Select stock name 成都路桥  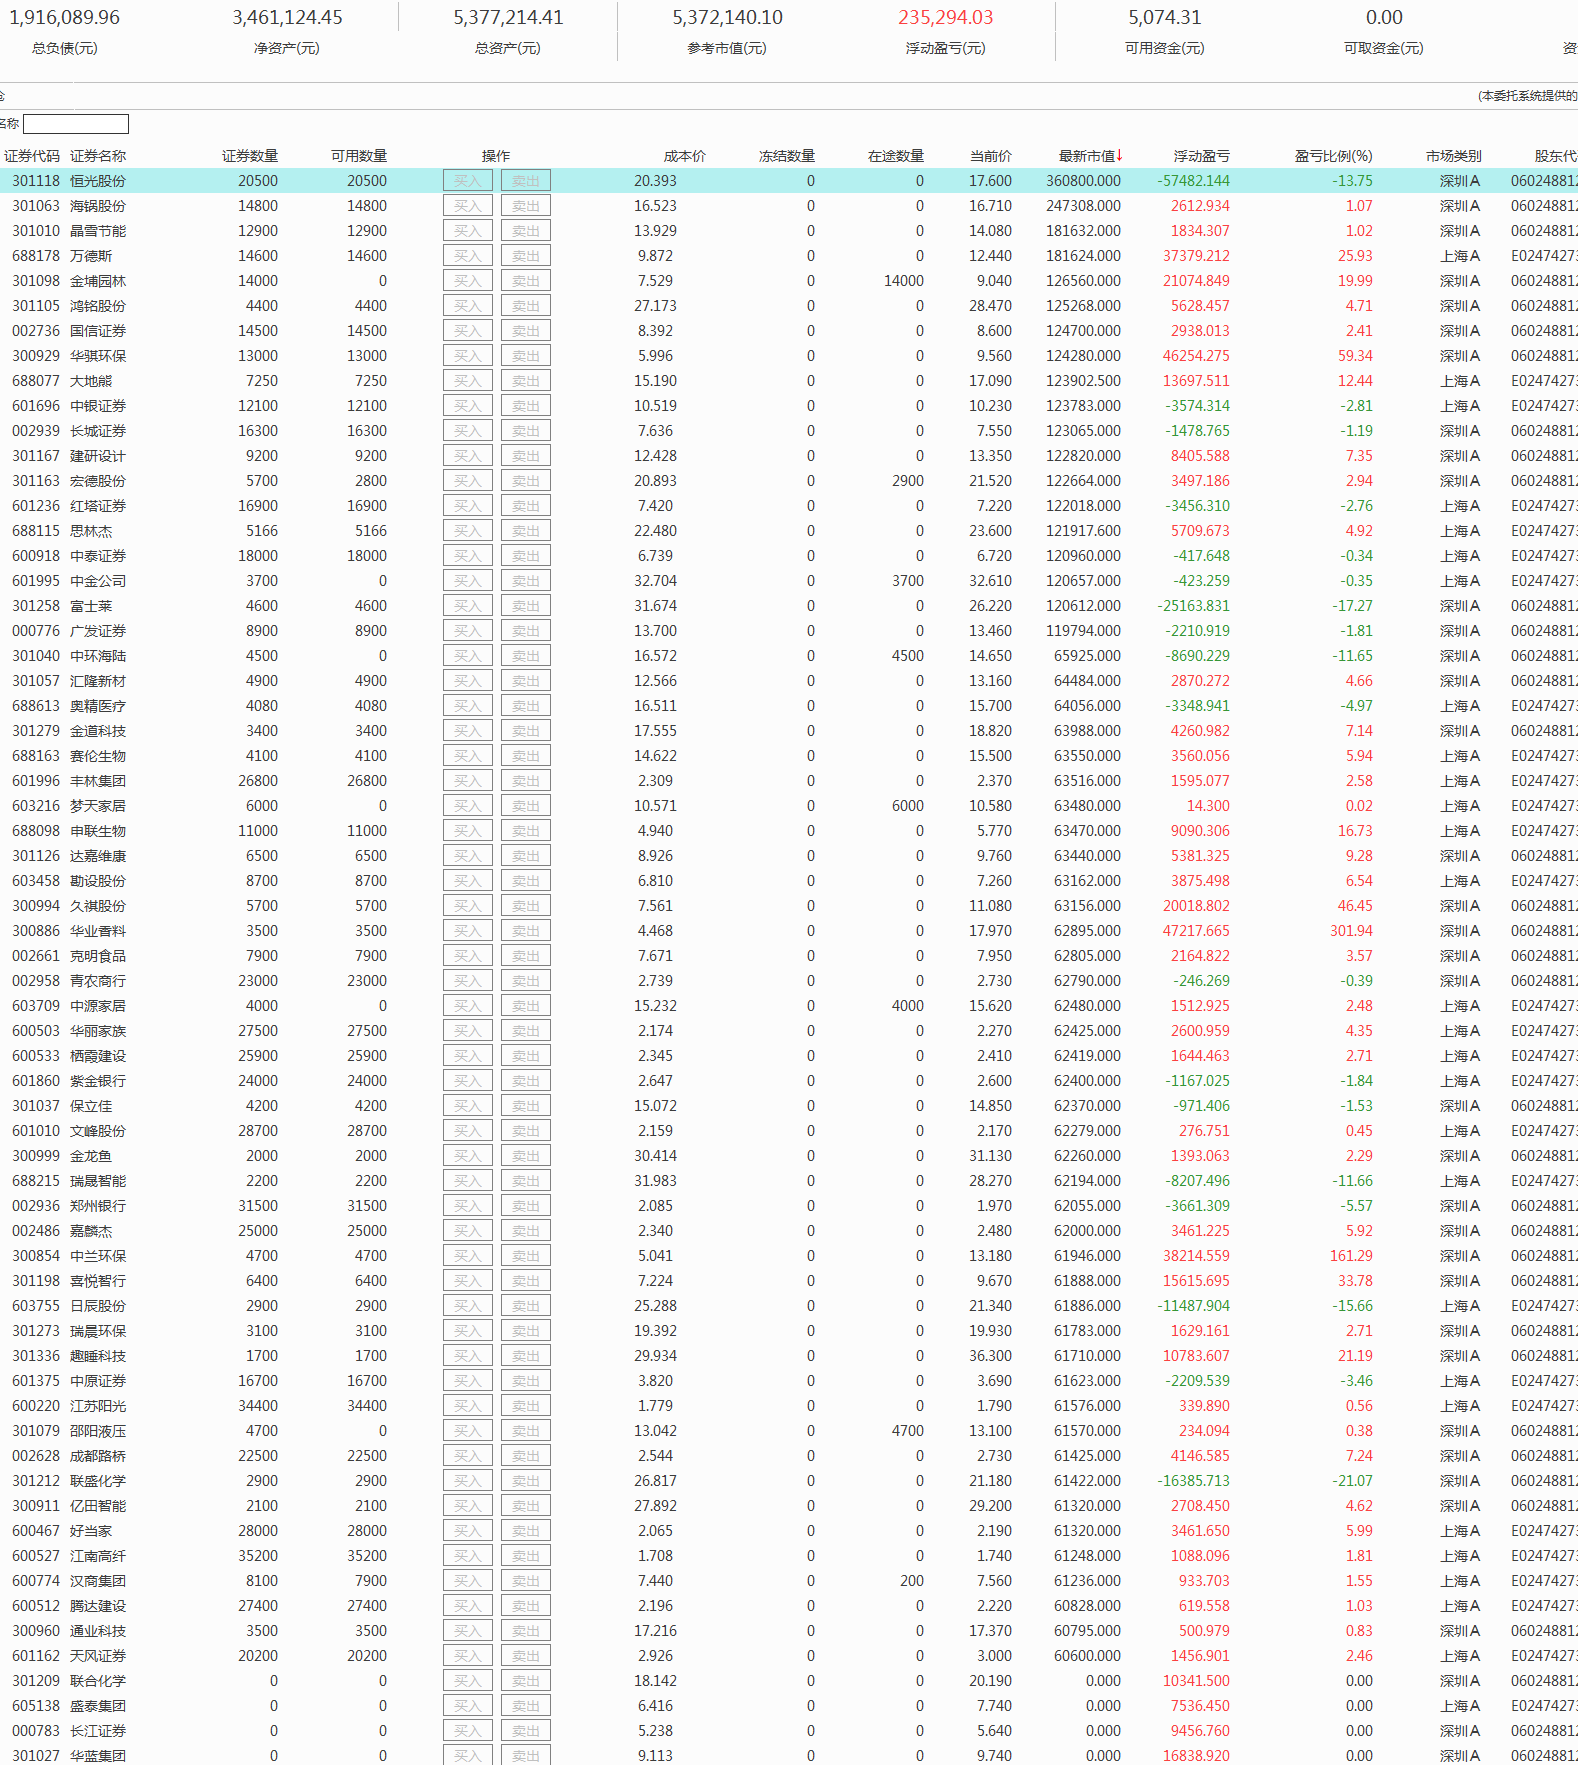98,1456
